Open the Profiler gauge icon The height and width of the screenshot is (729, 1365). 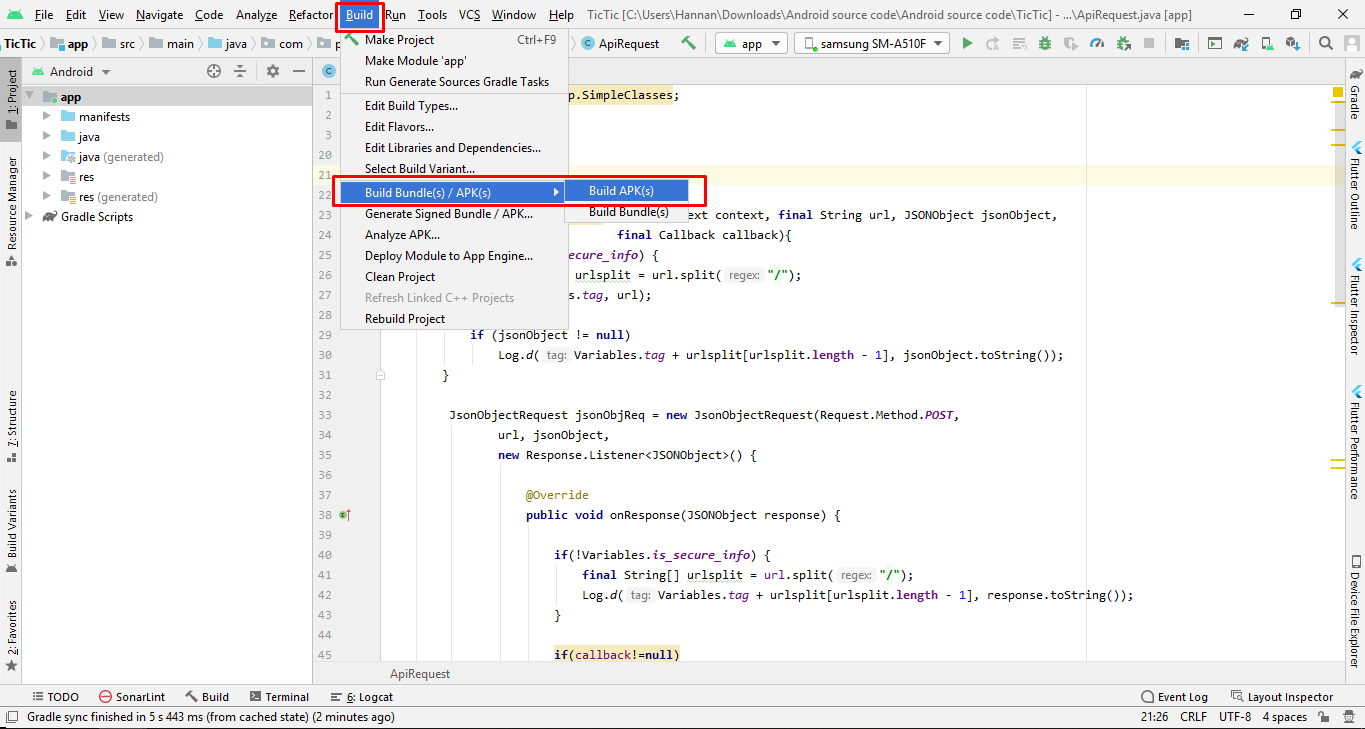point(1097,44)
